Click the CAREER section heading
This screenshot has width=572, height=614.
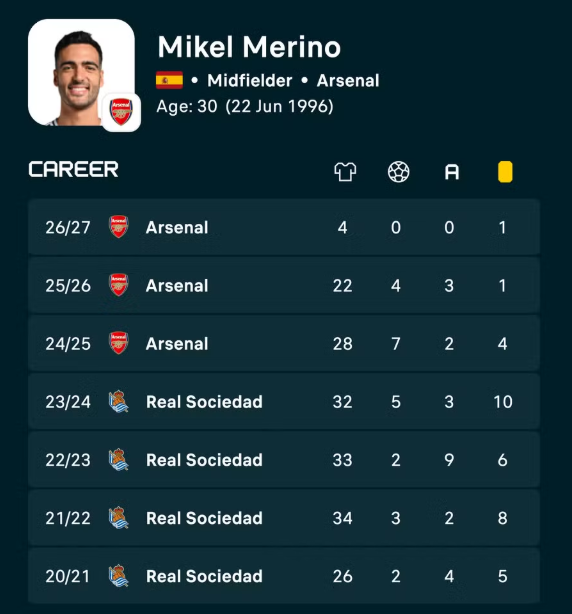[74, 170]
